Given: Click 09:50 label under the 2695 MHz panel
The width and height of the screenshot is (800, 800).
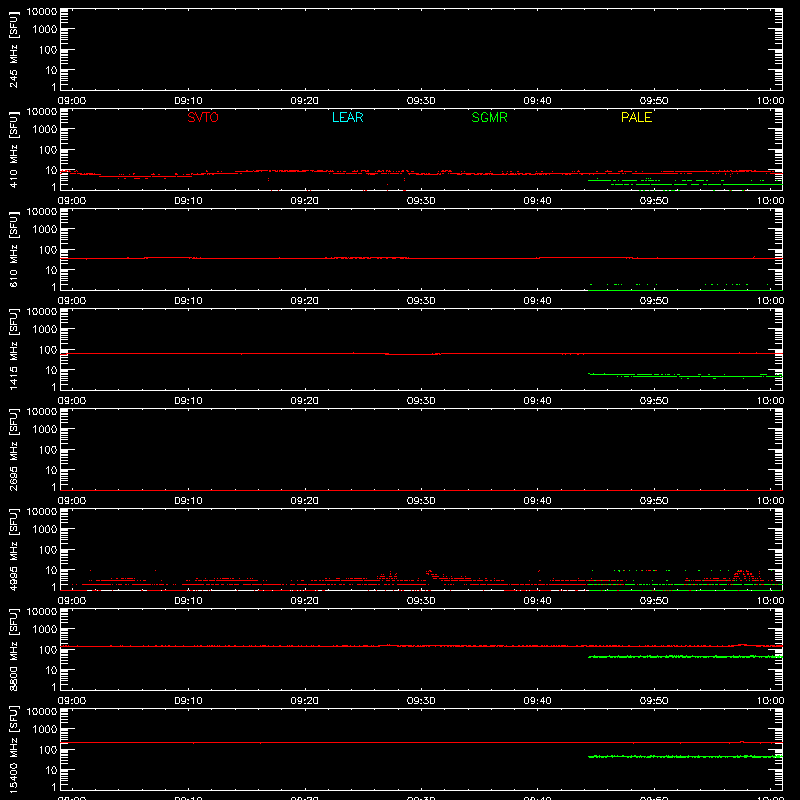Looking at the screenshot, I should click(654, 501).
